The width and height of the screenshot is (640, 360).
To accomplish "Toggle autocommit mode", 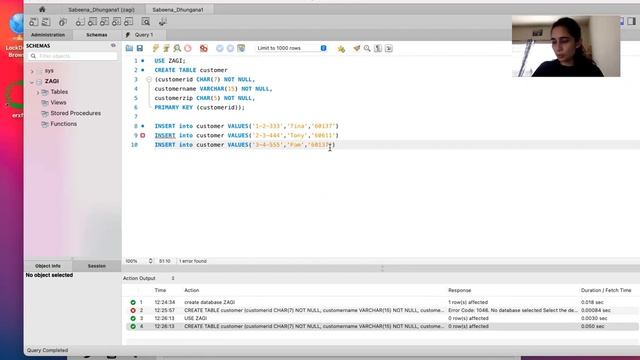I will 241,48.
